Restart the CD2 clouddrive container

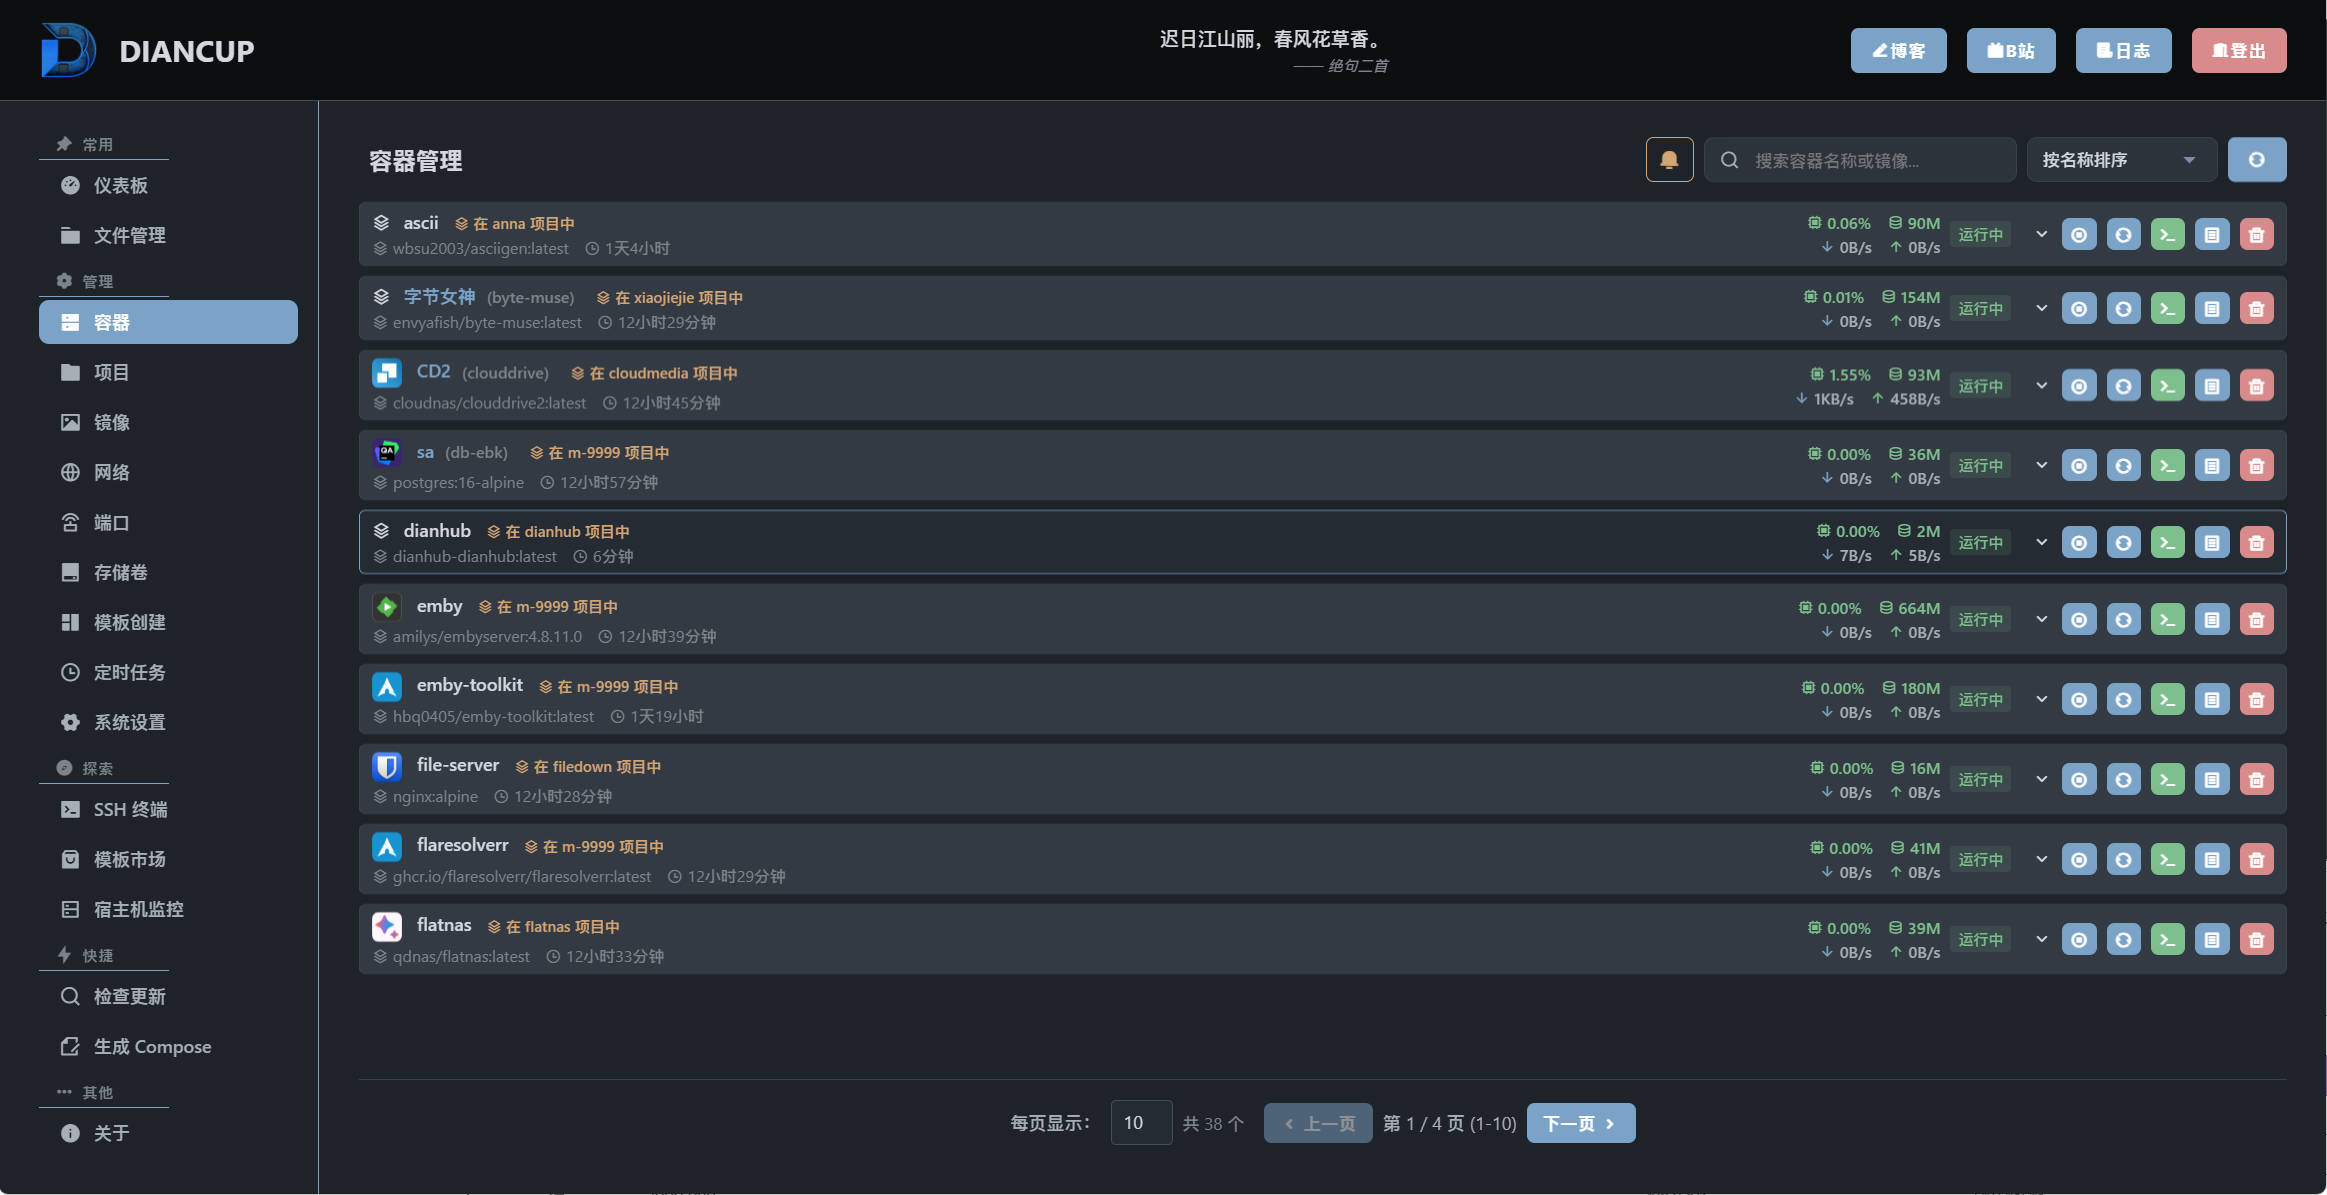point(2123,386)
